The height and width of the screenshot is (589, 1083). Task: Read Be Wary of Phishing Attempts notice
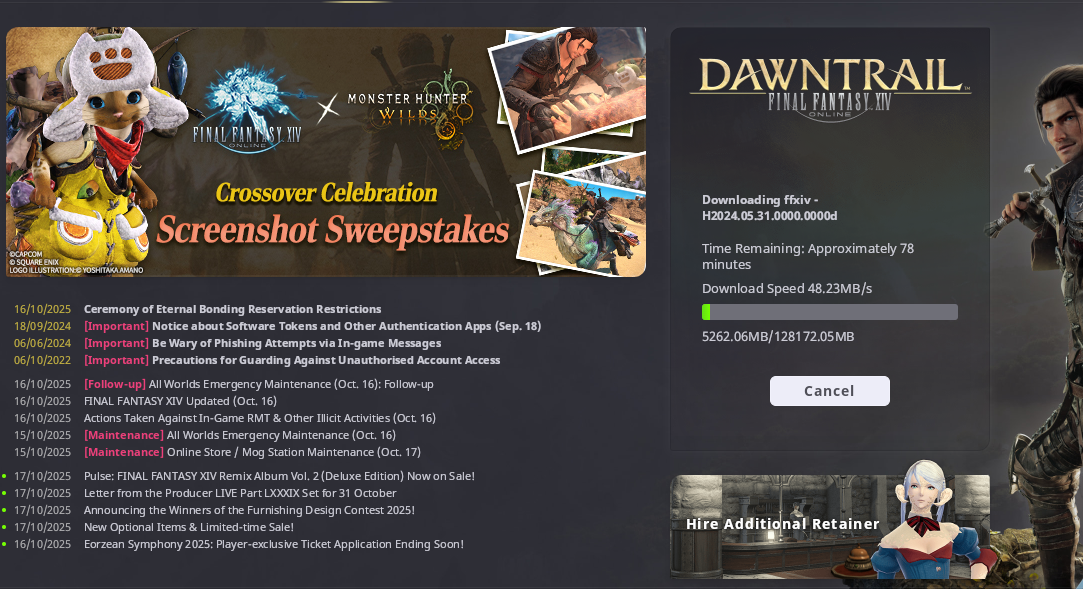(x=262, y=343)
